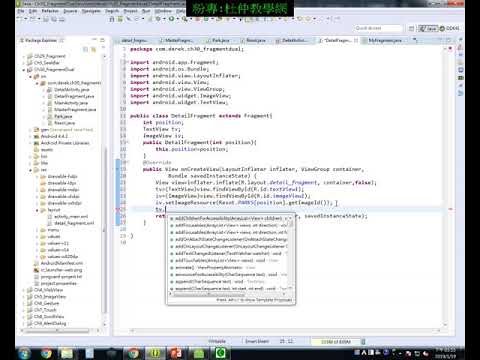
Task: Switch to the Java perspective
Action: point(428,28)
